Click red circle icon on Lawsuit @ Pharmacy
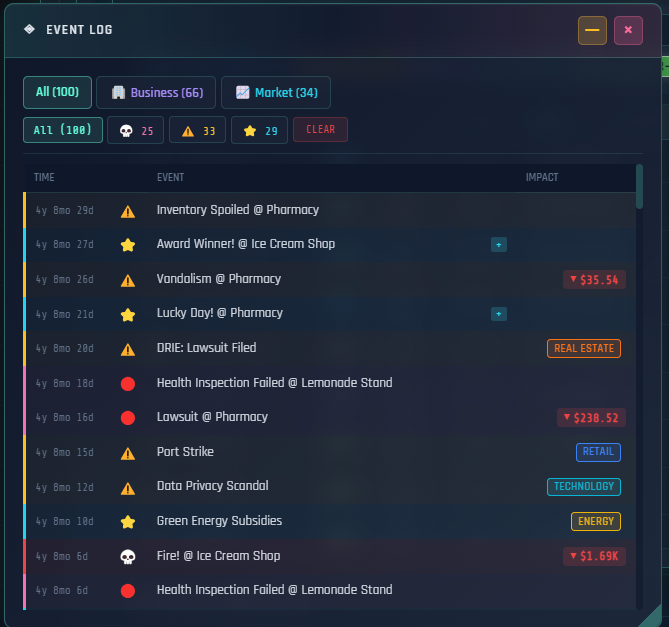 click(128, 418)
